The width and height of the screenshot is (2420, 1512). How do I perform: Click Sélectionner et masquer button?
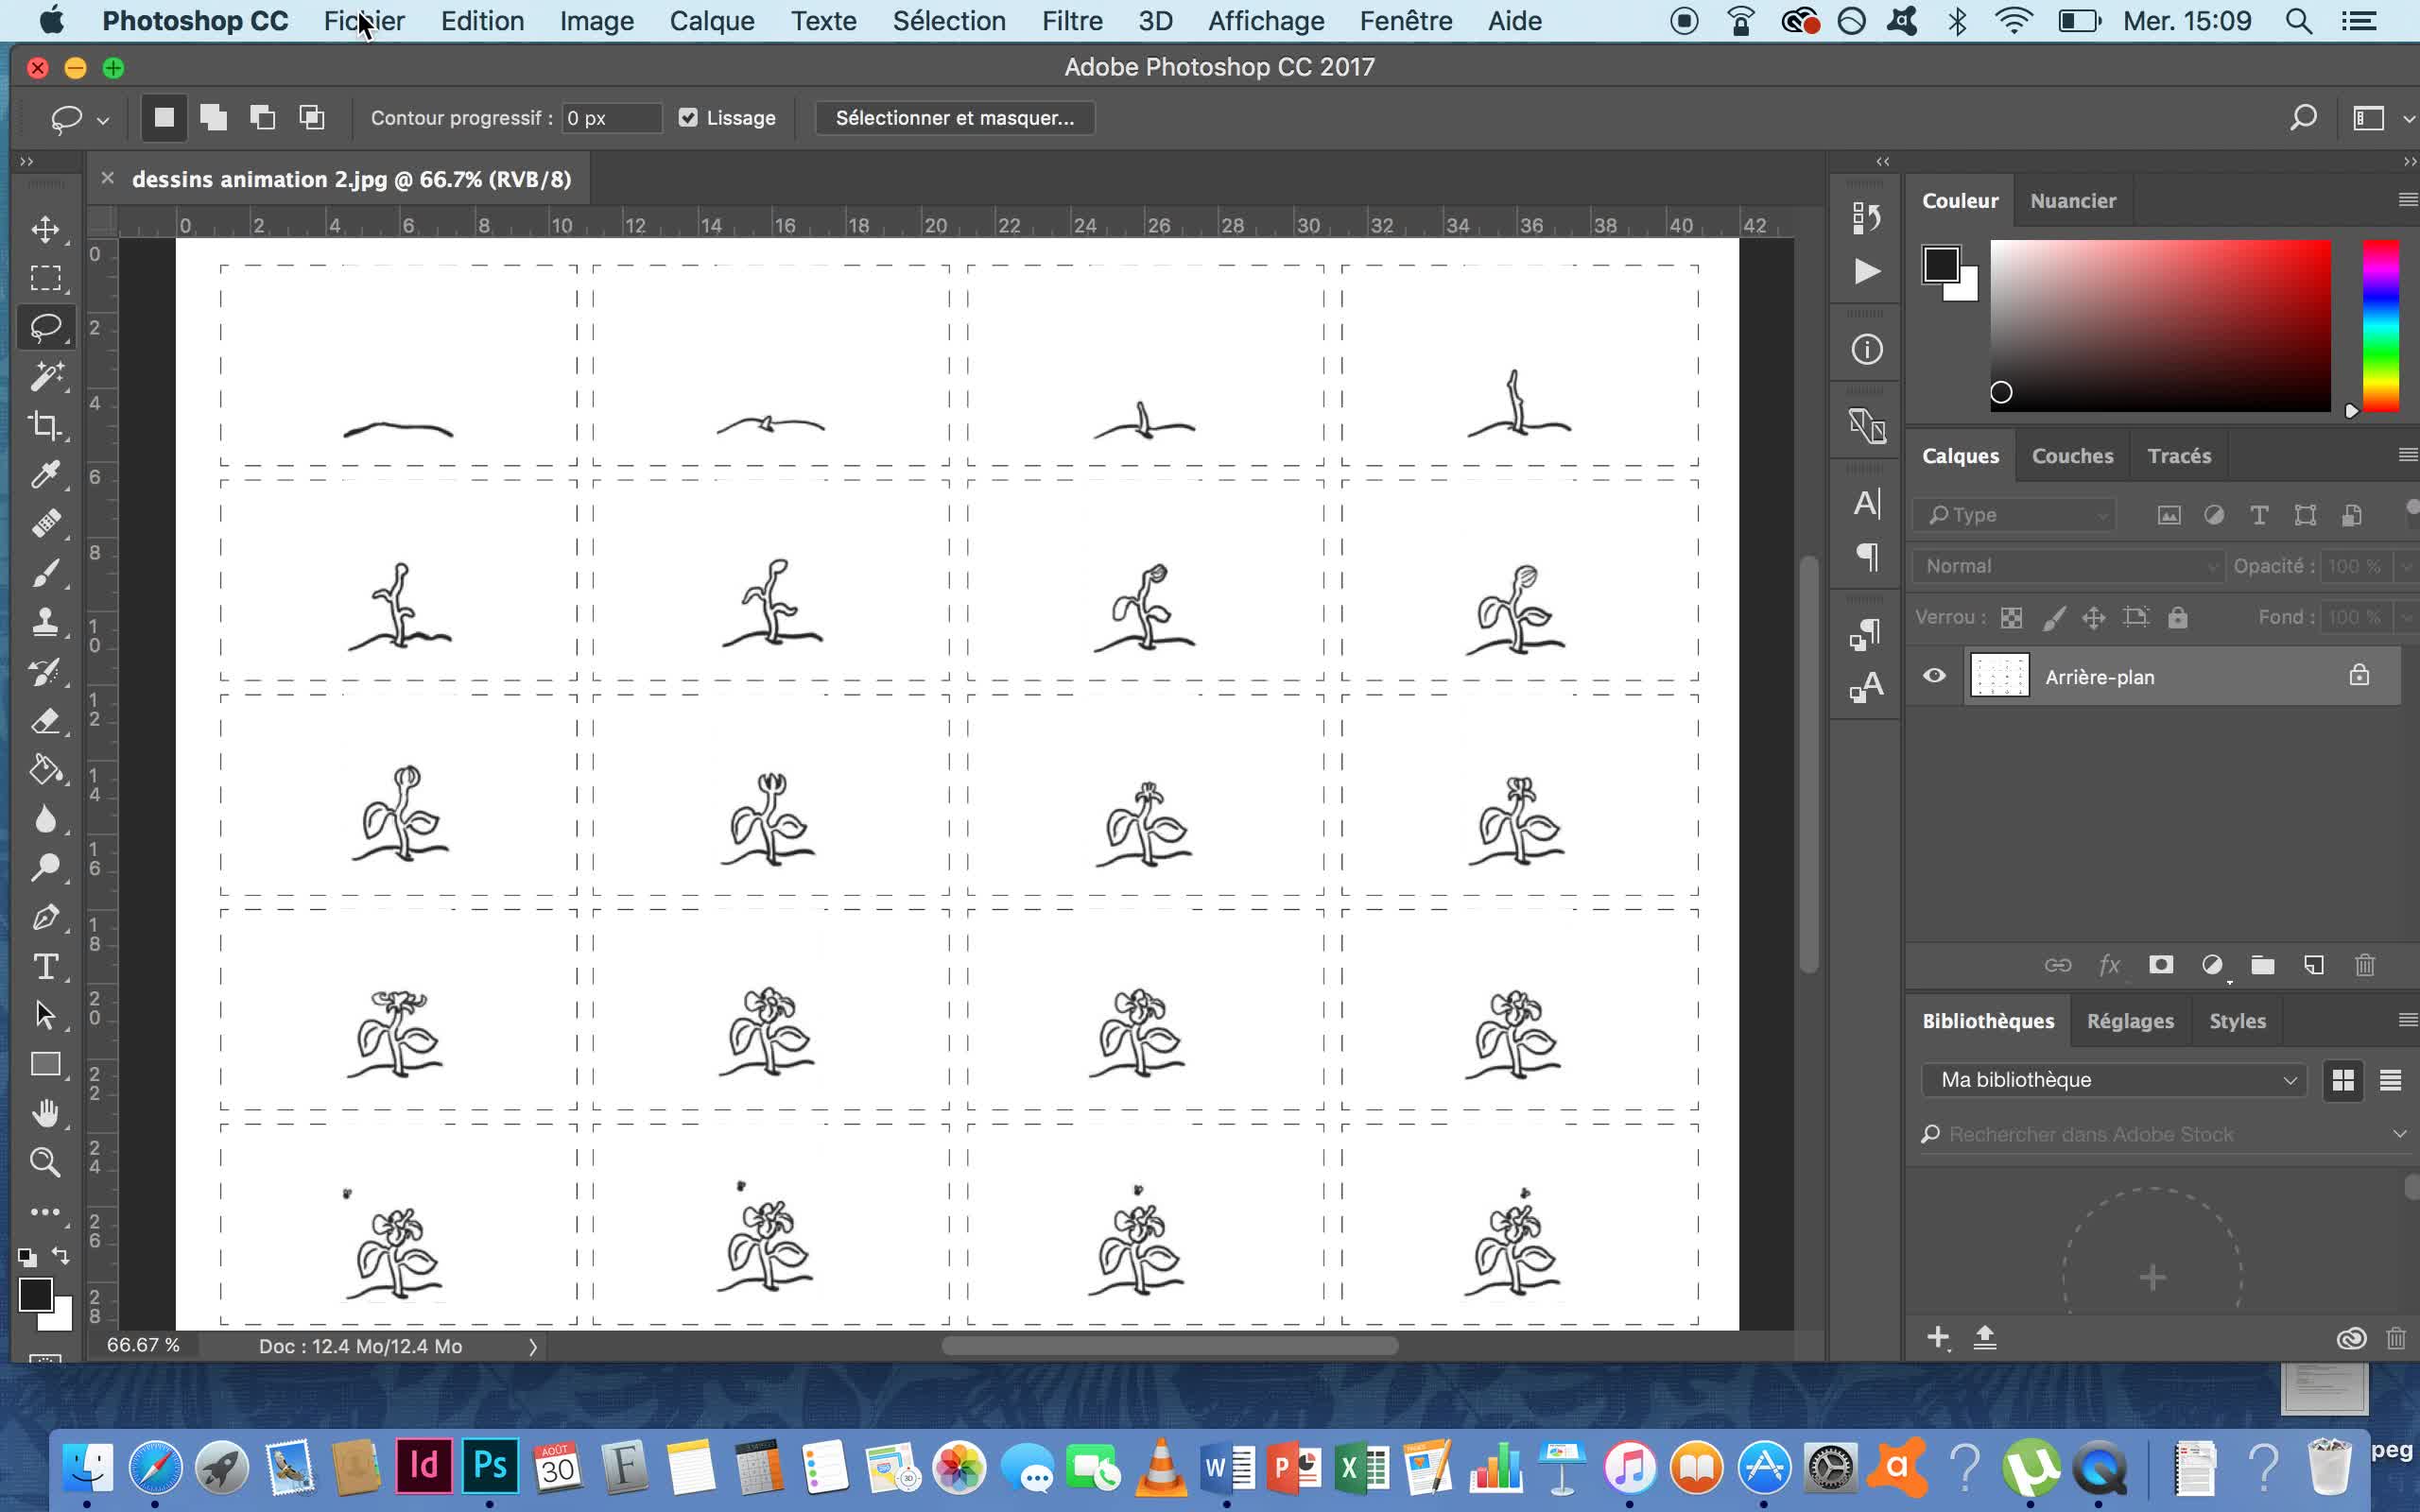point(954,118)
